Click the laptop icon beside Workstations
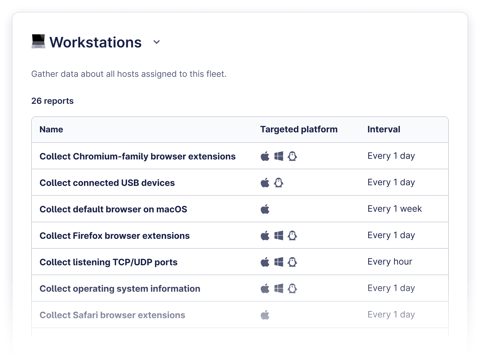Screen dimensions: 480x360 (x=38, y=41)
